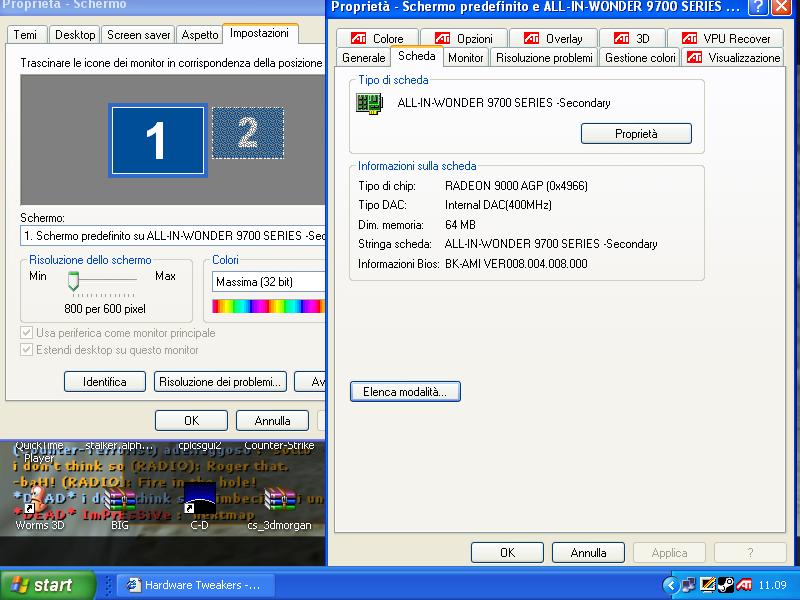Image resolution: width=800 pixels, height=600 pixels.
Task: Open the Opzioni ATI tab
Action: 464,38
